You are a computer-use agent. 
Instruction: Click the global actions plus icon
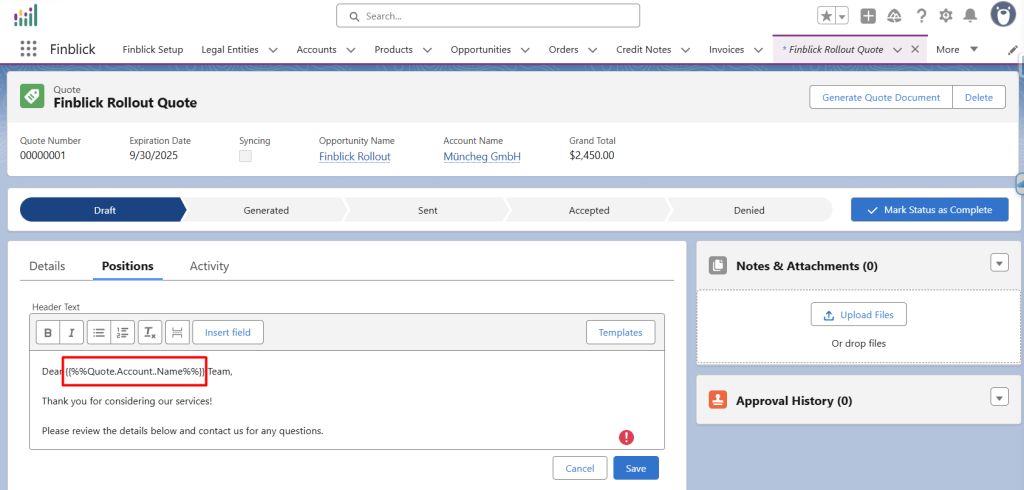(868, 16)
